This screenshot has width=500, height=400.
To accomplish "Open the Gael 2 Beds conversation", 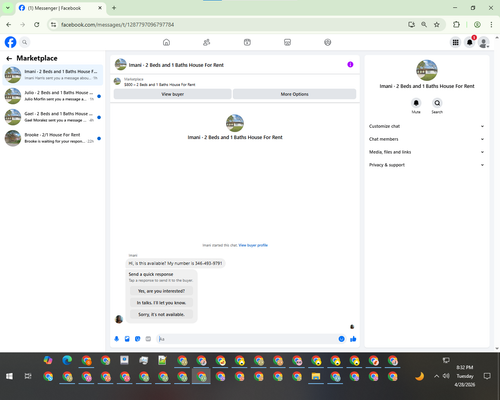I will tap(53, 117).
